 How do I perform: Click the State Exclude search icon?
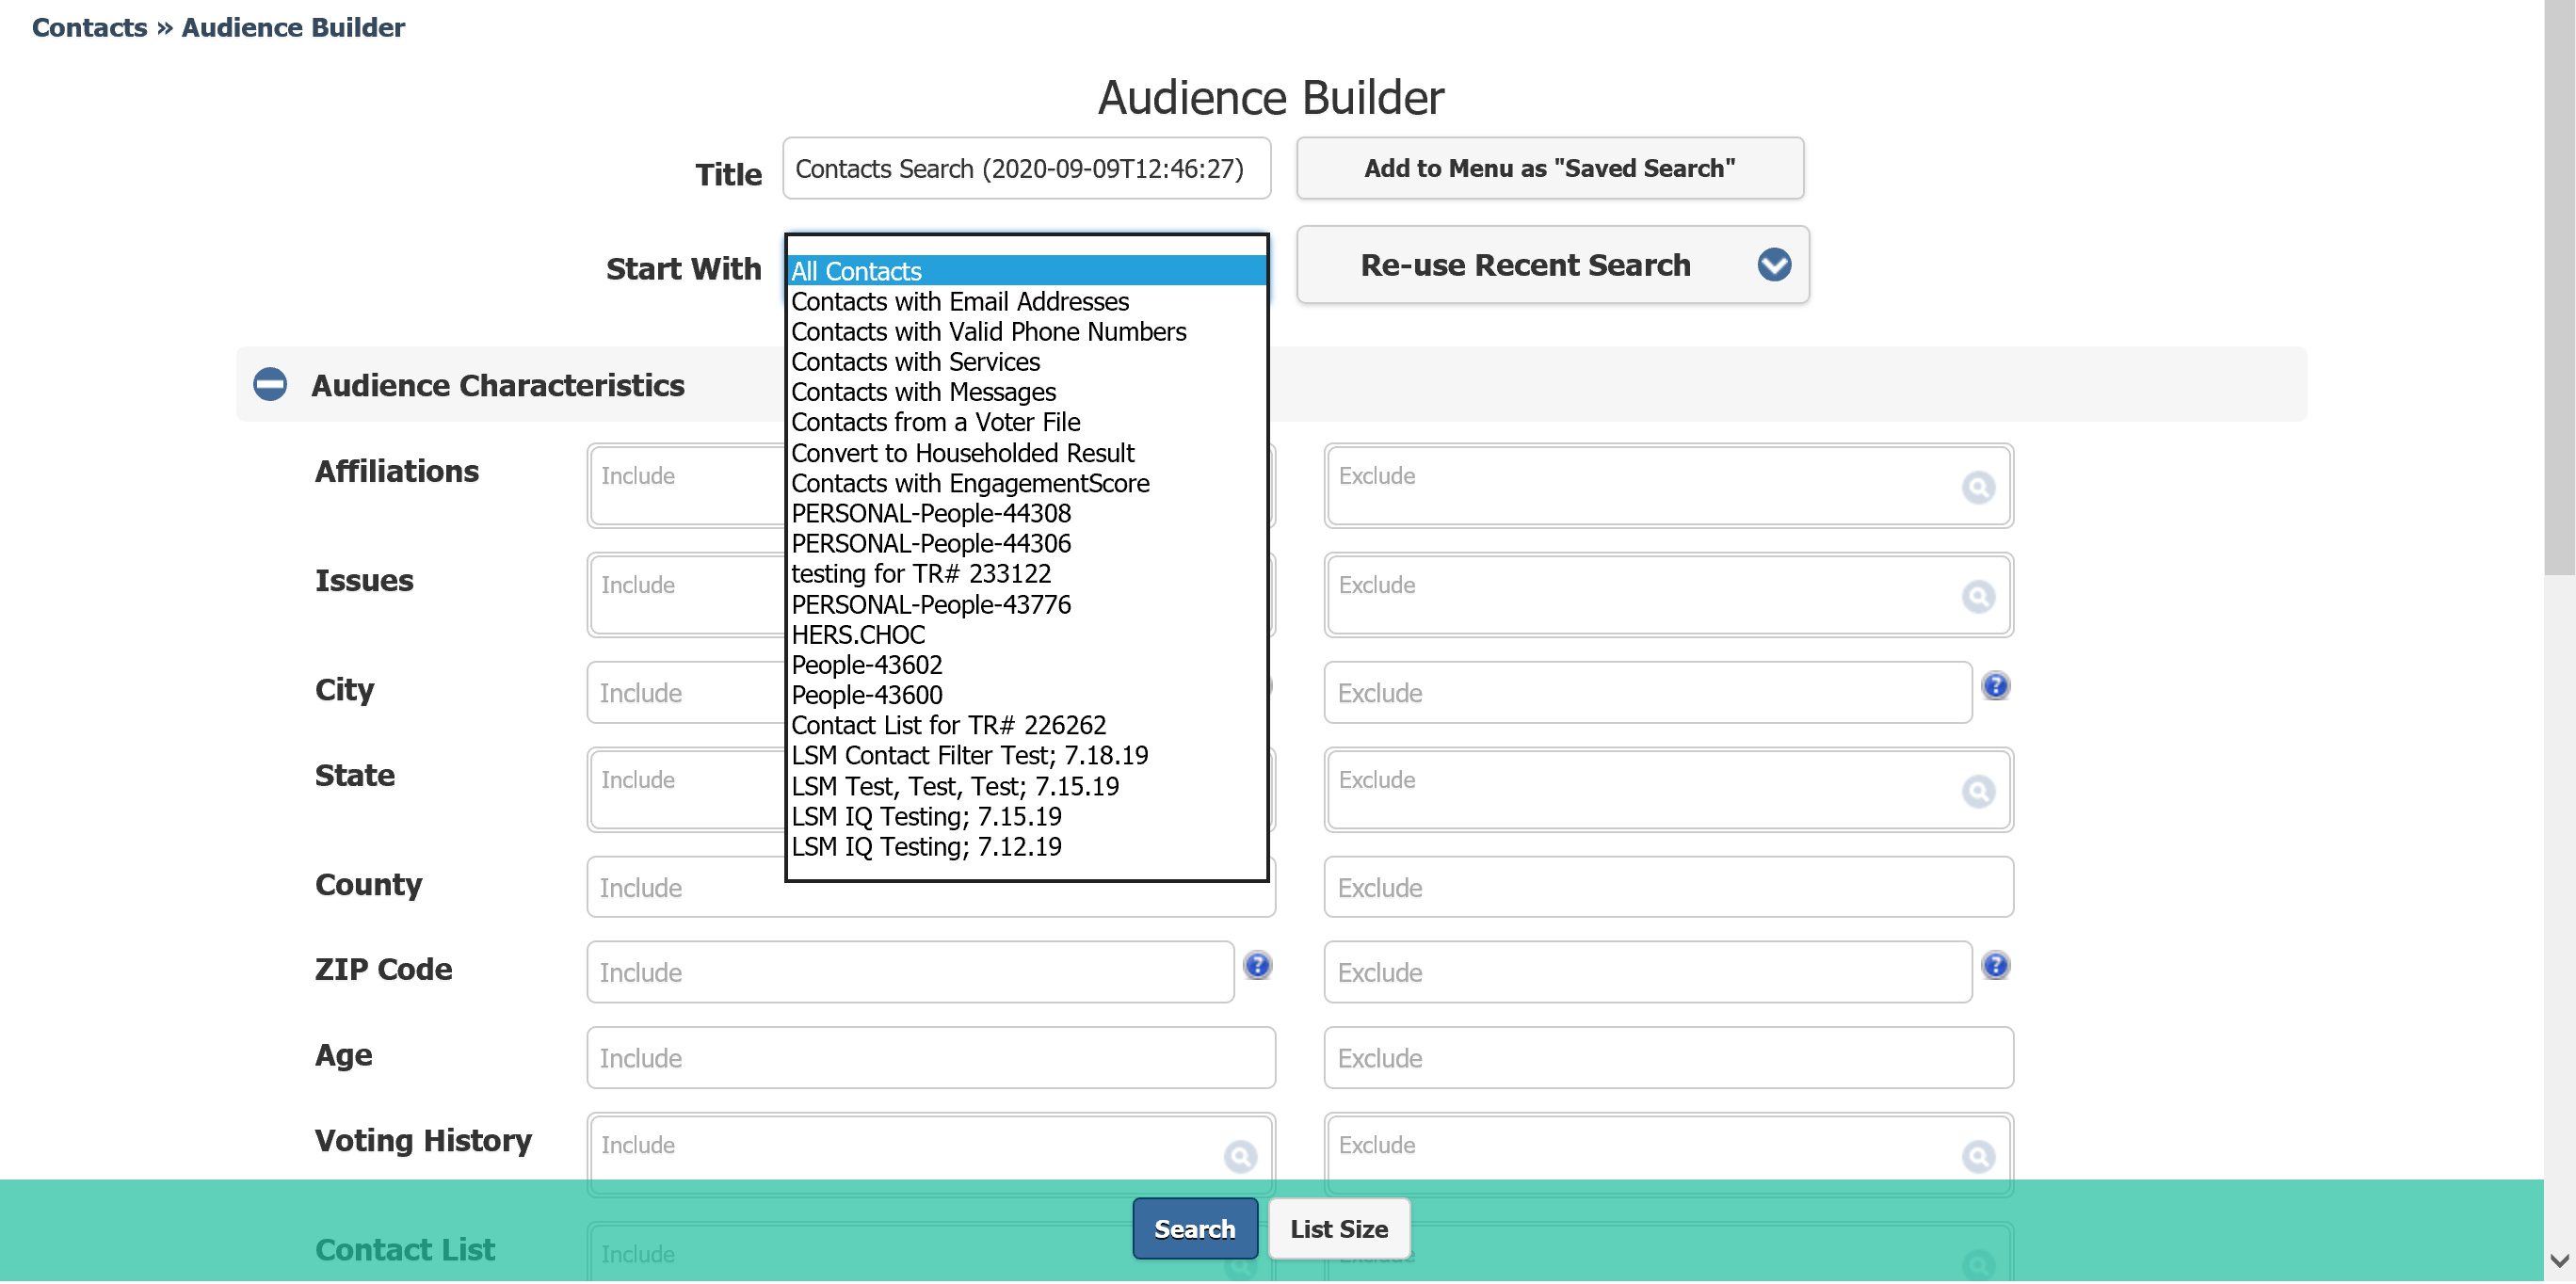(x=1978, y=792)
